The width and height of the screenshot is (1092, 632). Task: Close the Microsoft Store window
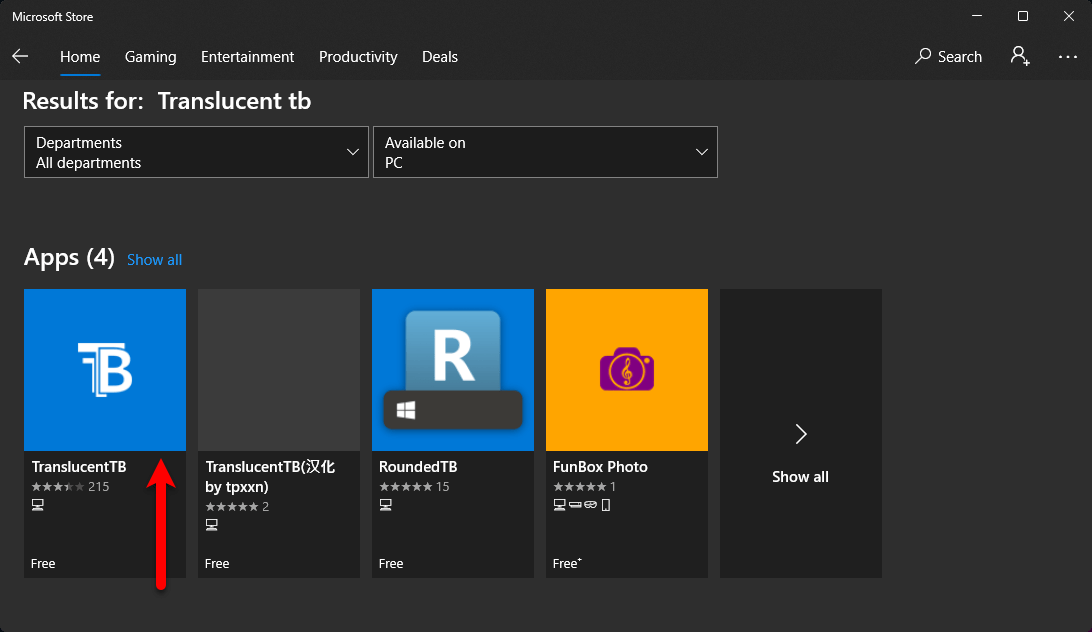pyautogui.click(x=1069, y=16)
